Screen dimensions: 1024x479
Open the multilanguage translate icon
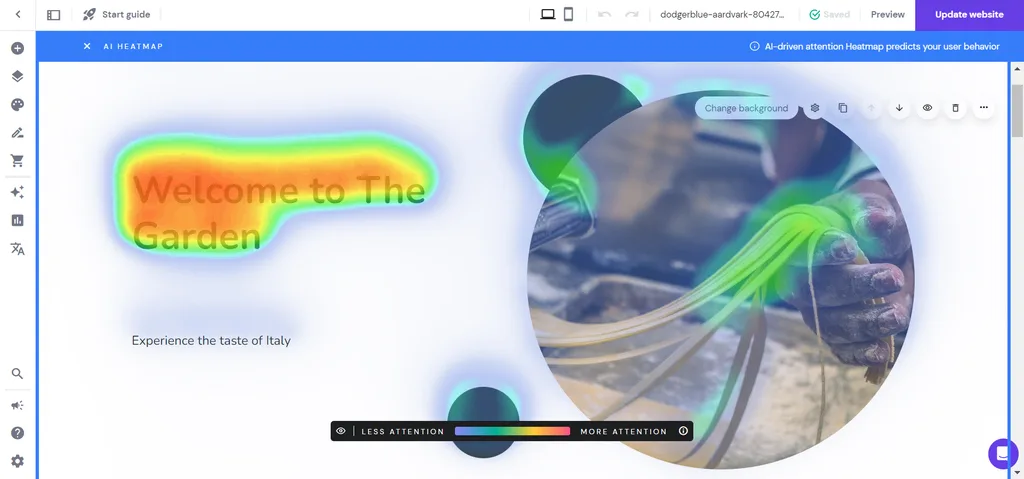[18, 248]
